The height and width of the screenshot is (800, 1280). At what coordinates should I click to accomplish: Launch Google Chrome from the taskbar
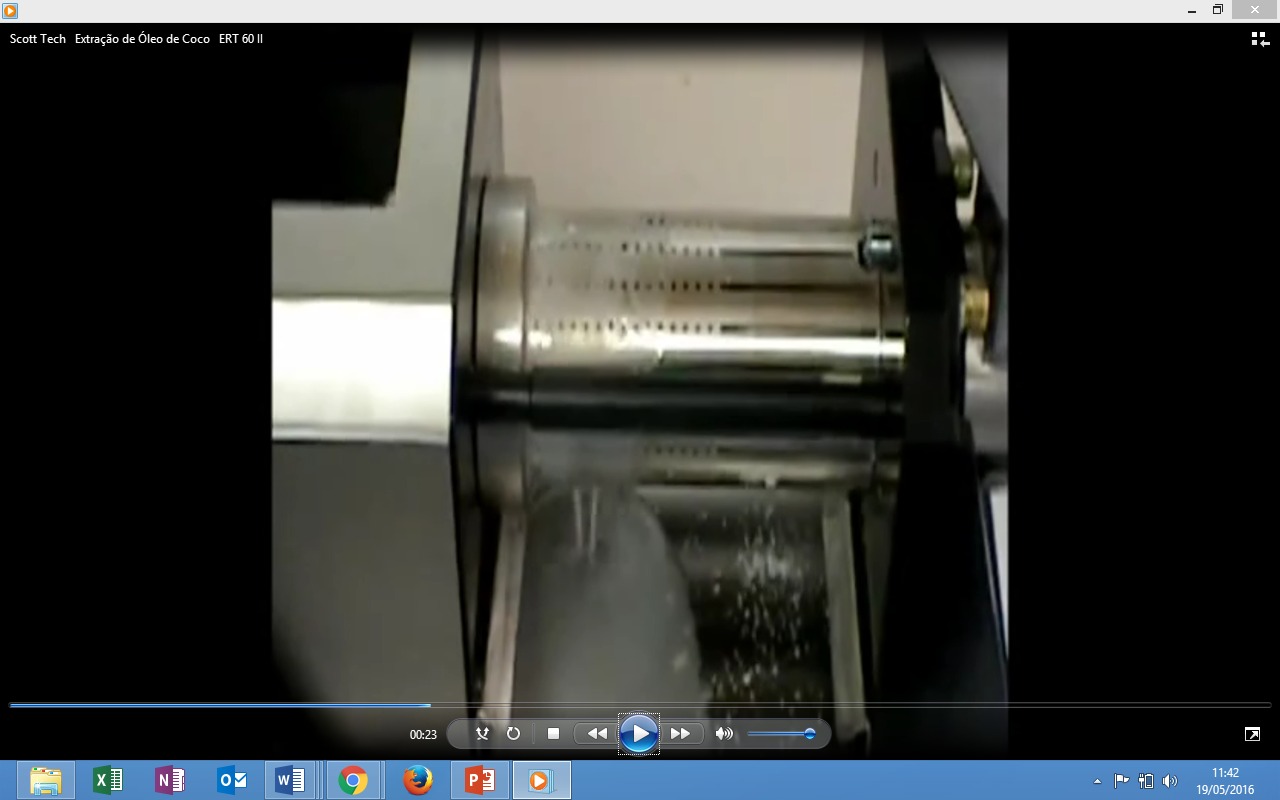pyautogui.click(x=353, y=780)
